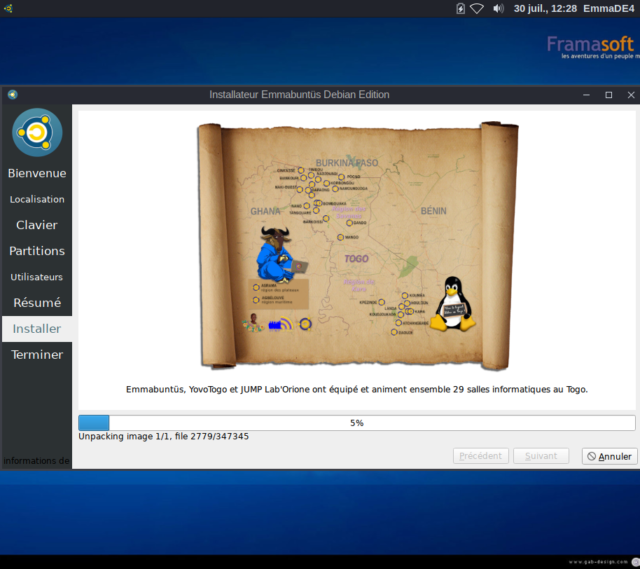
Task: Select the Terminer step
Action: click(x=37, y=354)
